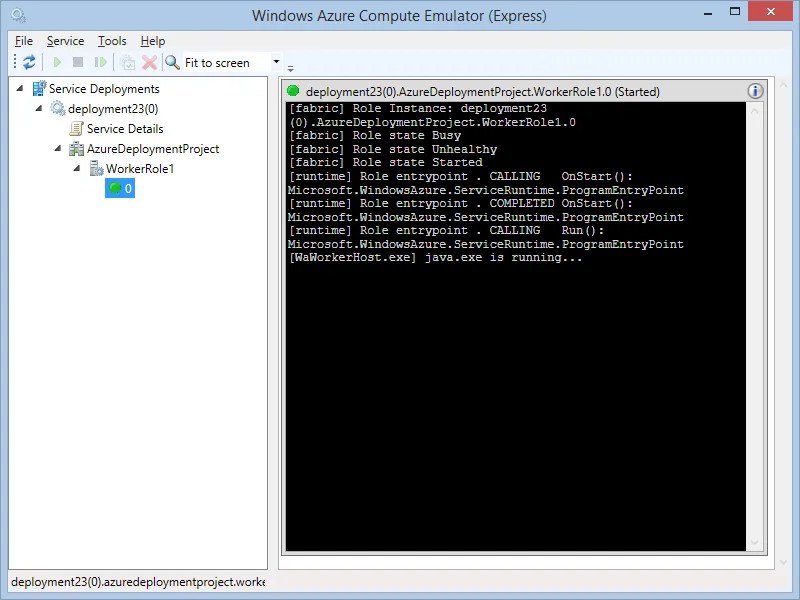Collapse the AzureDeploymentProject tree node
This screenshot has width=800, height=600.
58,148
